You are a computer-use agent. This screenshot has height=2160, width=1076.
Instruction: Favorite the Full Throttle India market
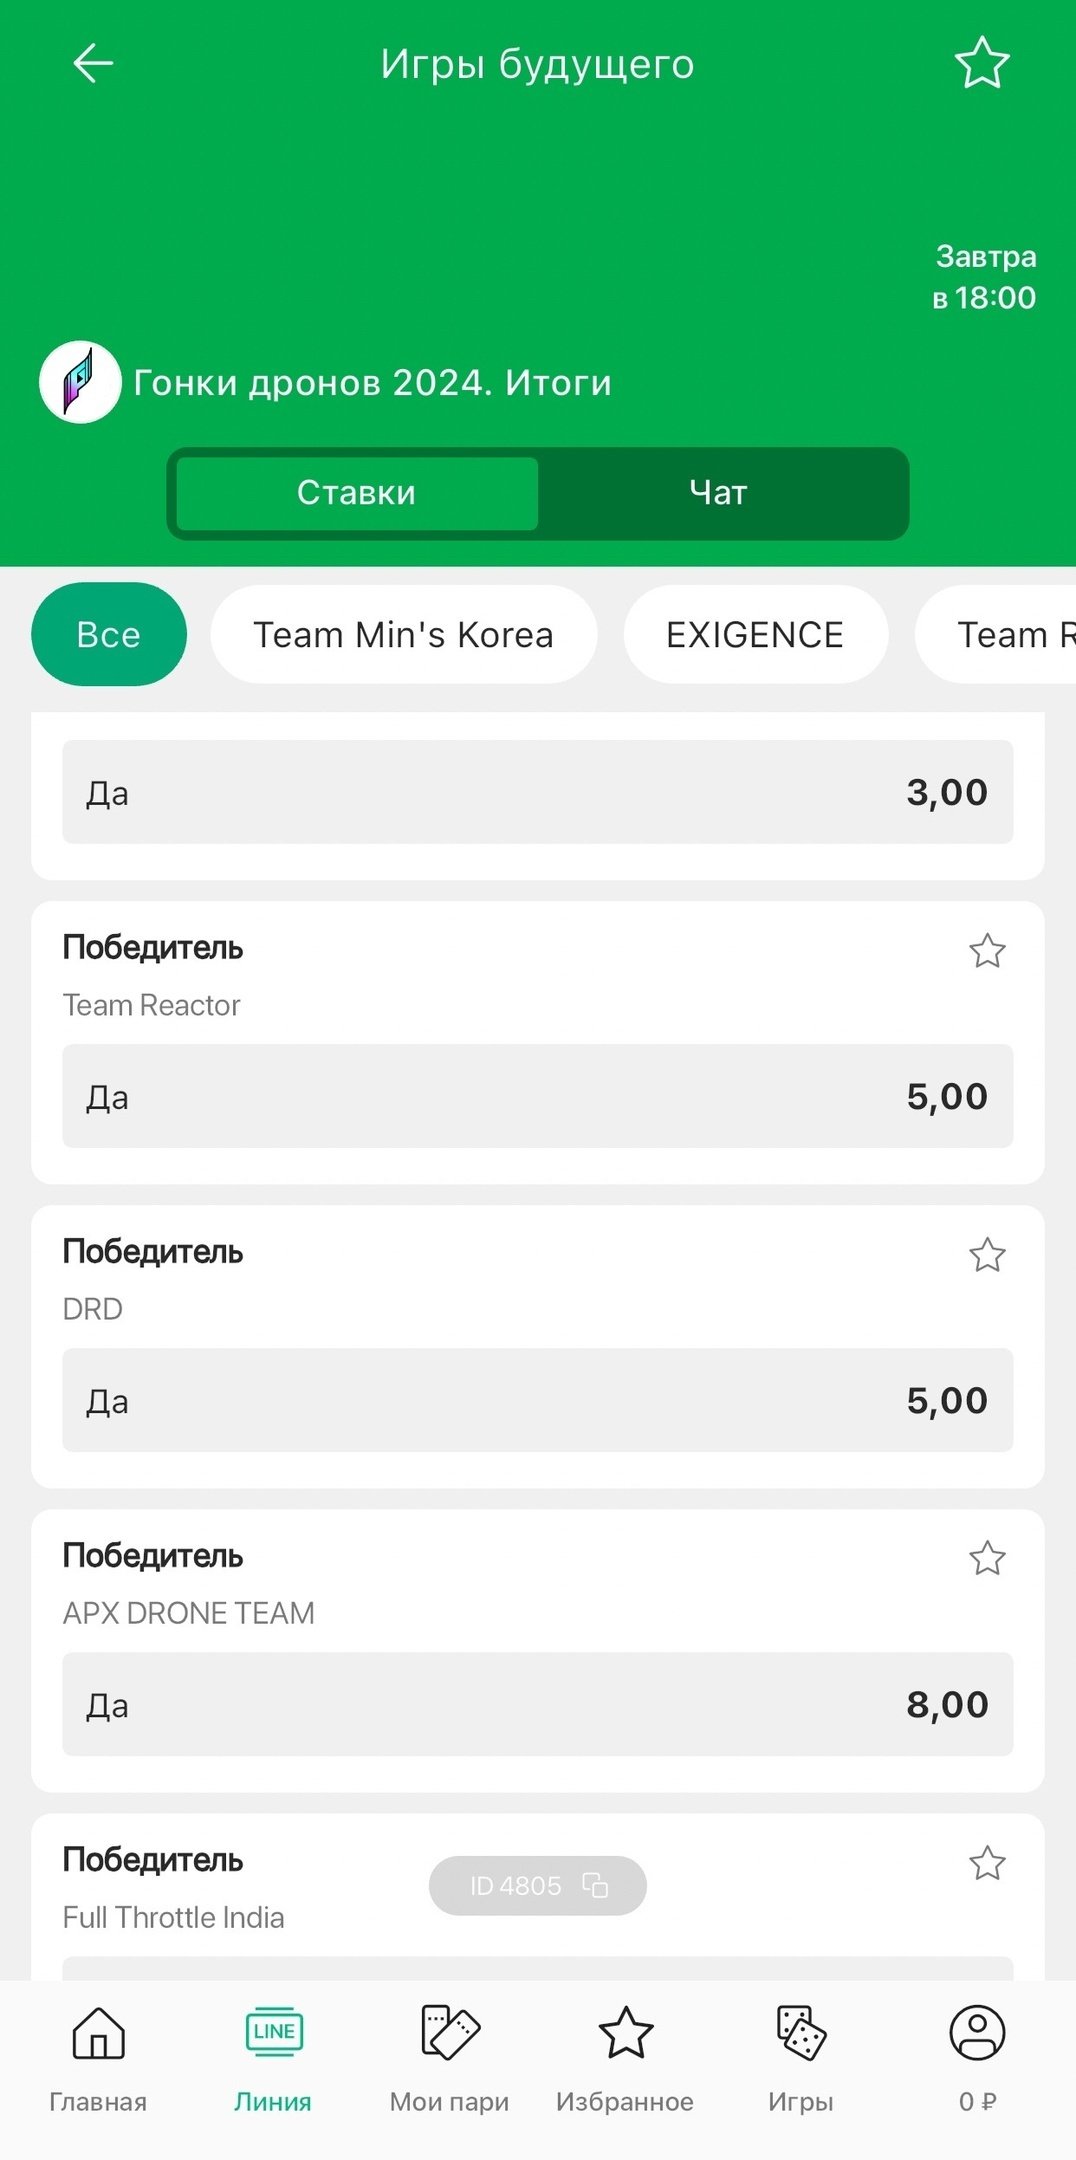(x=987, y=1863)
